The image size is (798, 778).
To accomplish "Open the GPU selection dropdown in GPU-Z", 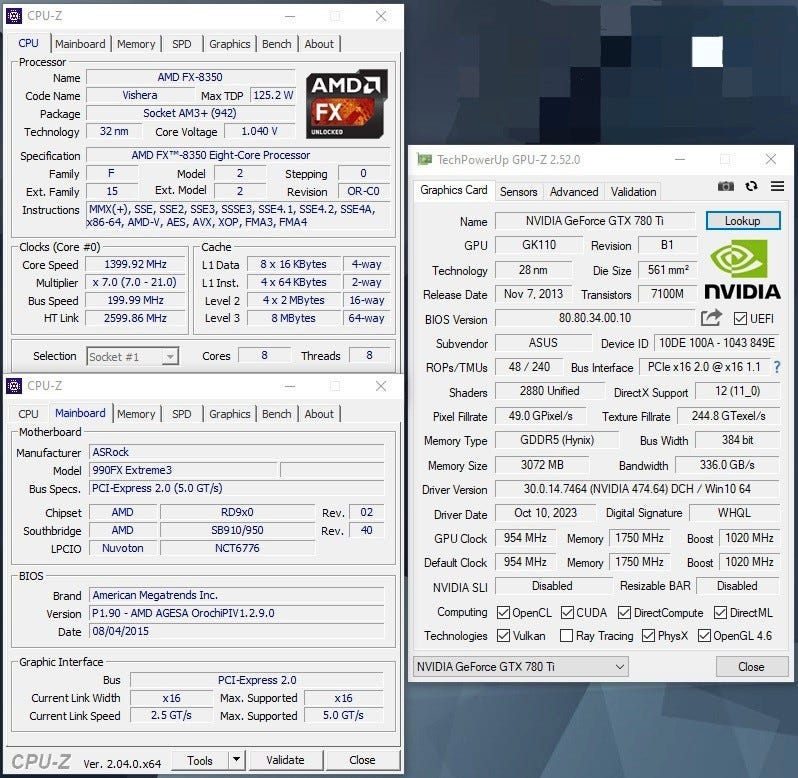I will (x=521, y=666).
